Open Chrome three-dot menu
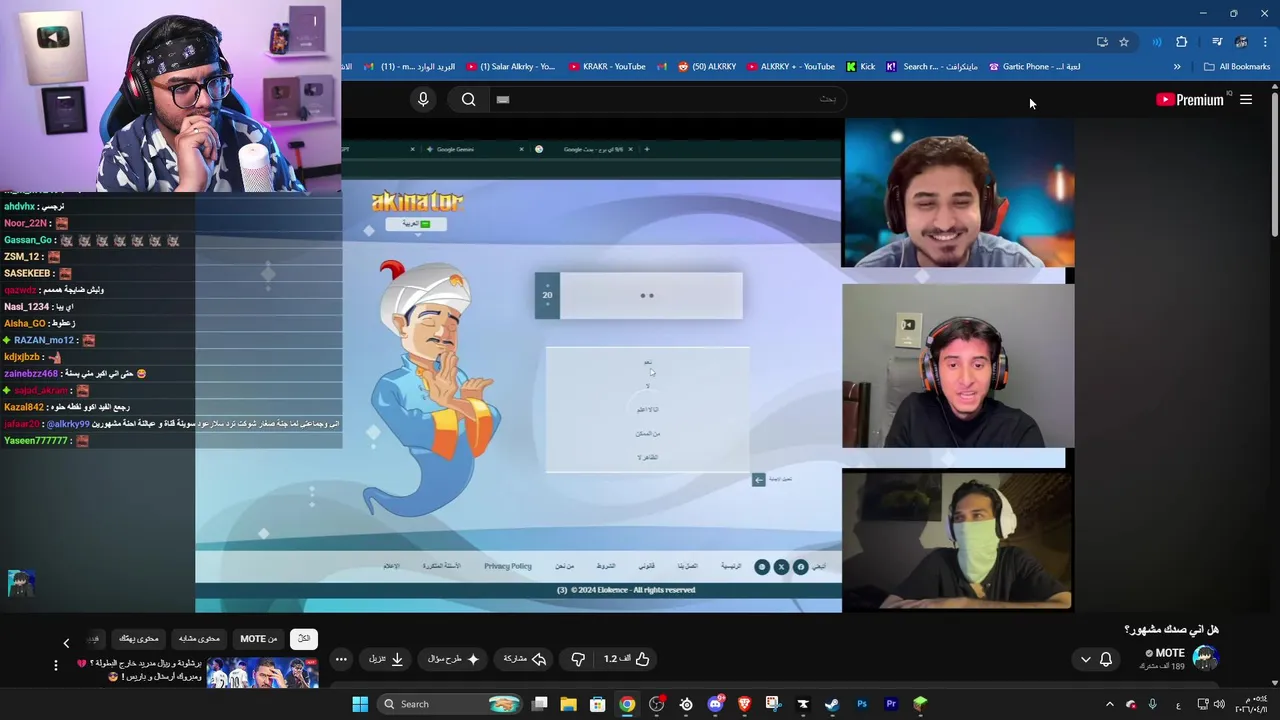Viewport: 1280px width, 720px height. point(1266,42)
